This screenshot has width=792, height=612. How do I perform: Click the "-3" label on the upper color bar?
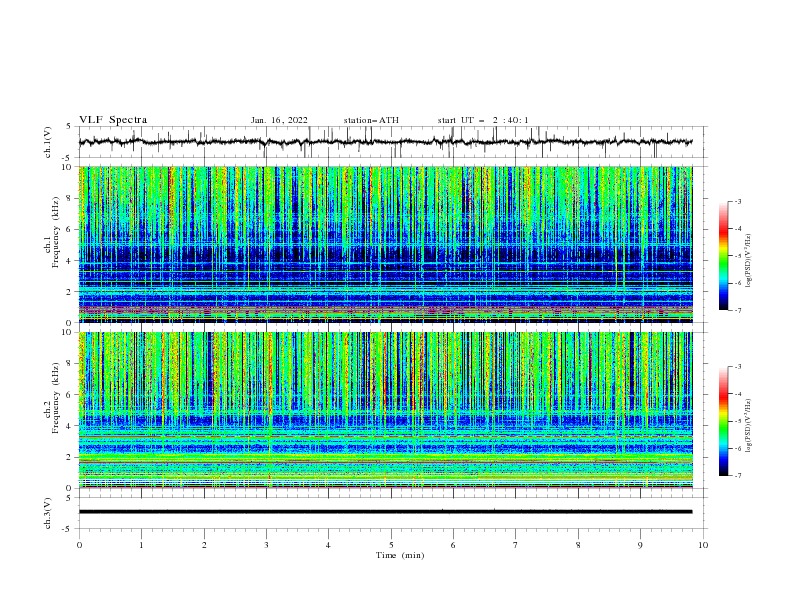click(737, 201)
